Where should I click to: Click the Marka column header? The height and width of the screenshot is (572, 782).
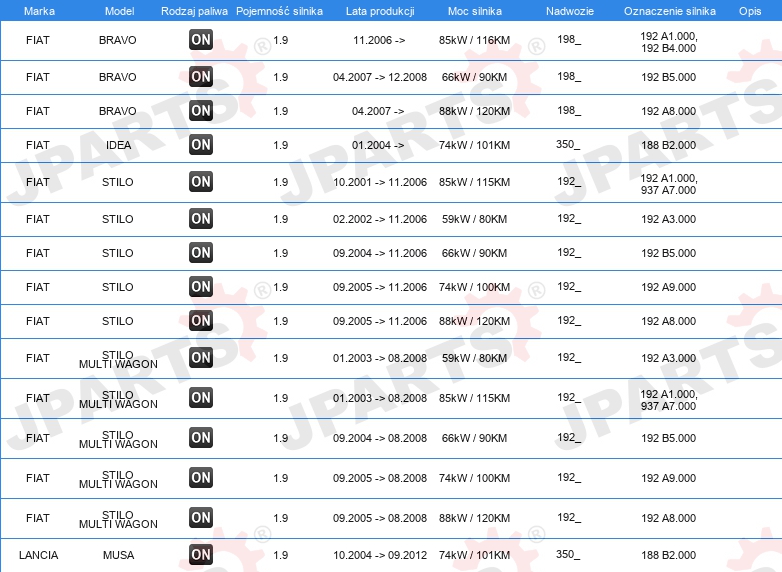39,11
